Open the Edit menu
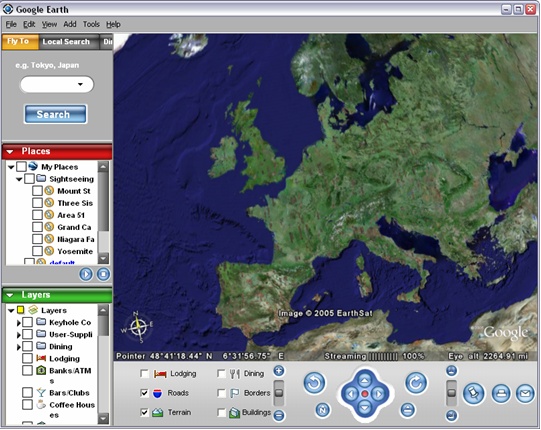This screenshot has width=541, height=430. (x=29, y=24)
